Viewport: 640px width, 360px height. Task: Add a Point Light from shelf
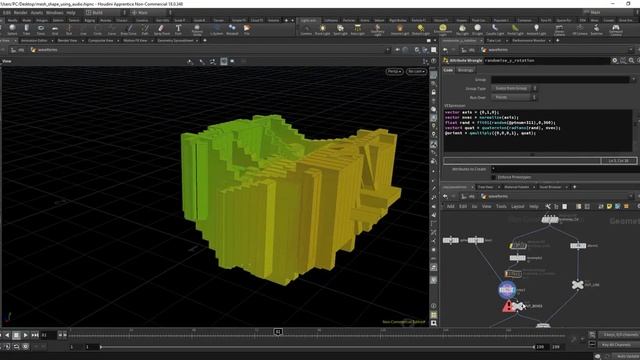click(322, 29)
